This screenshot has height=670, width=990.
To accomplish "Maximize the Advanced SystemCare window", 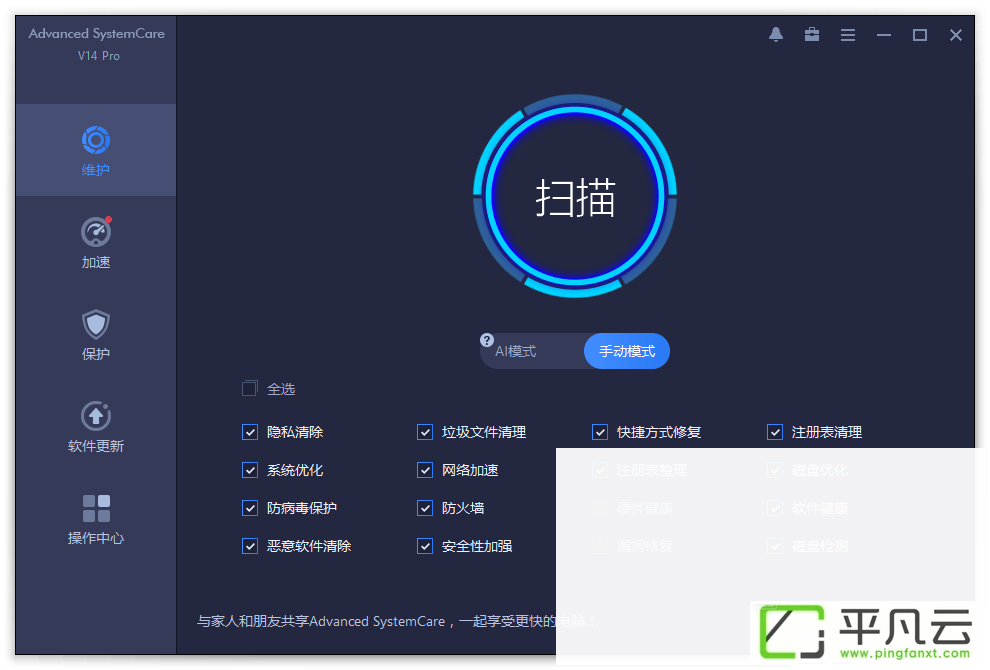I will 920,35.
